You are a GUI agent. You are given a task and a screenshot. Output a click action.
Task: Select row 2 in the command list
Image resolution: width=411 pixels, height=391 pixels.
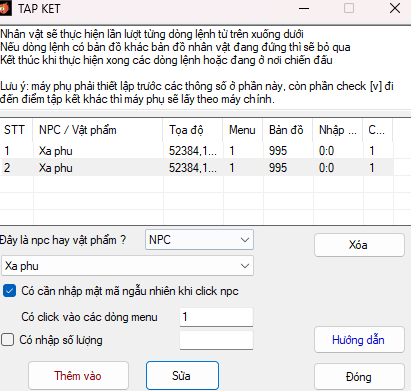click(197, 168)
